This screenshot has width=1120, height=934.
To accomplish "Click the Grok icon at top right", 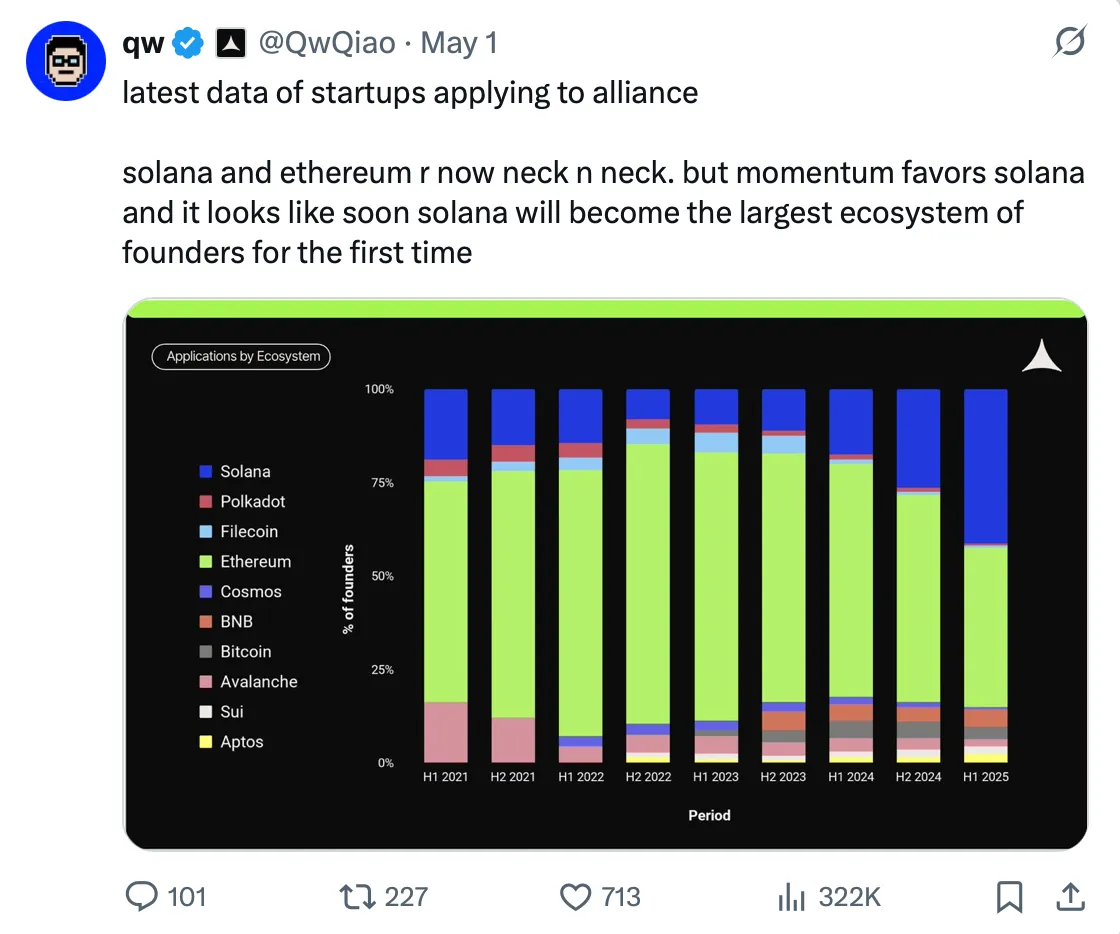I will (1070, 42).
